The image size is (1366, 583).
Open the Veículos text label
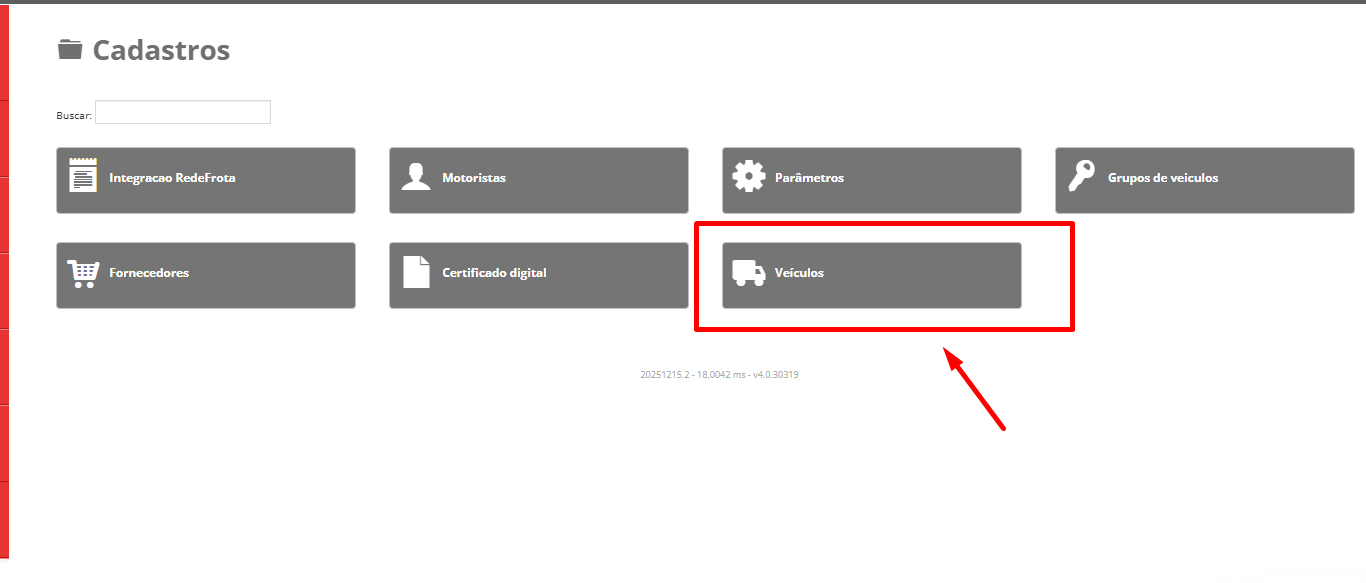click(799, 273)
